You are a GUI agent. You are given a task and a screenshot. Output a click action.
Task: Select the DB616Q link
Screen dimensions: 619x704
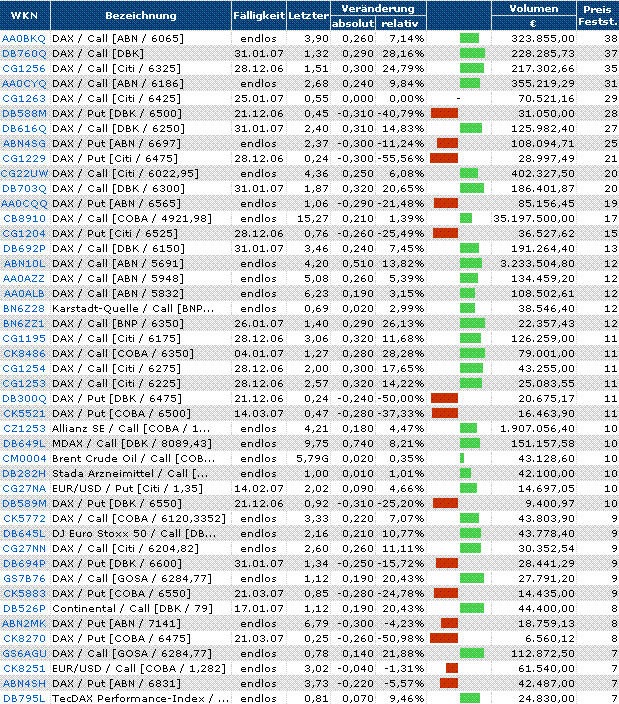(x=24, y=128)
